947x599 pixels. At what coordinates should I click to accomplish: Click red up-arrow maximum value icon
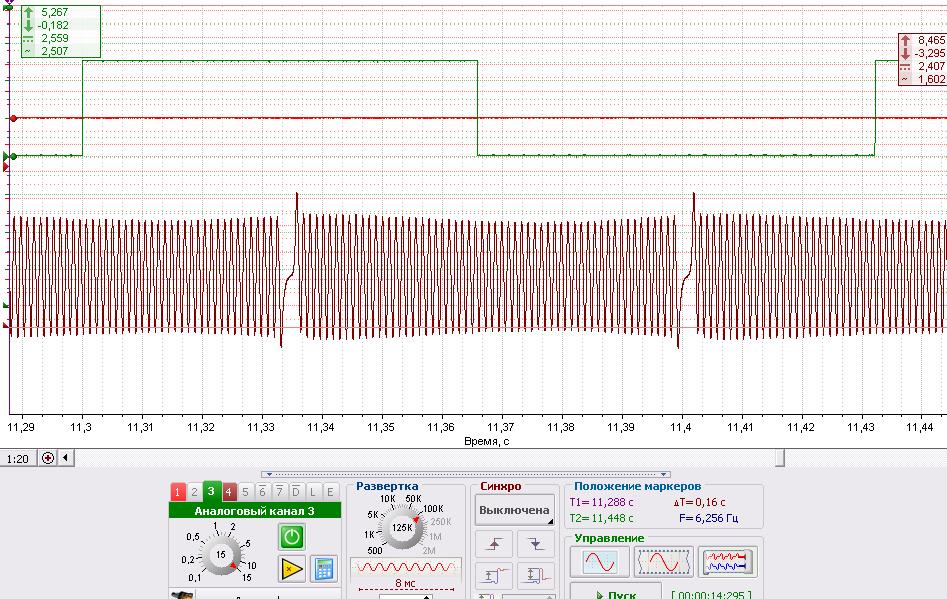coord(905,40)
